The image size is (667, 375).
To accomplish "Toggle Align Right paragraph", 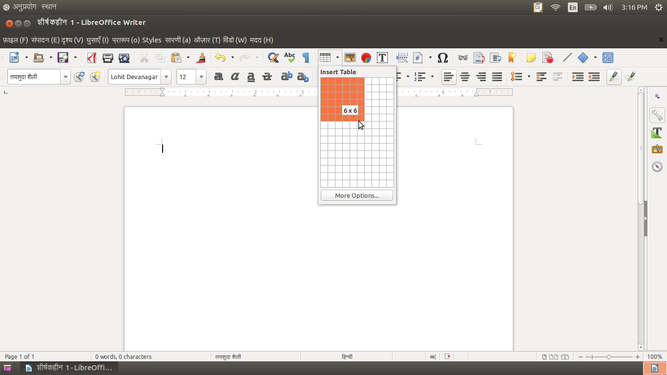I will coord(481,77).
